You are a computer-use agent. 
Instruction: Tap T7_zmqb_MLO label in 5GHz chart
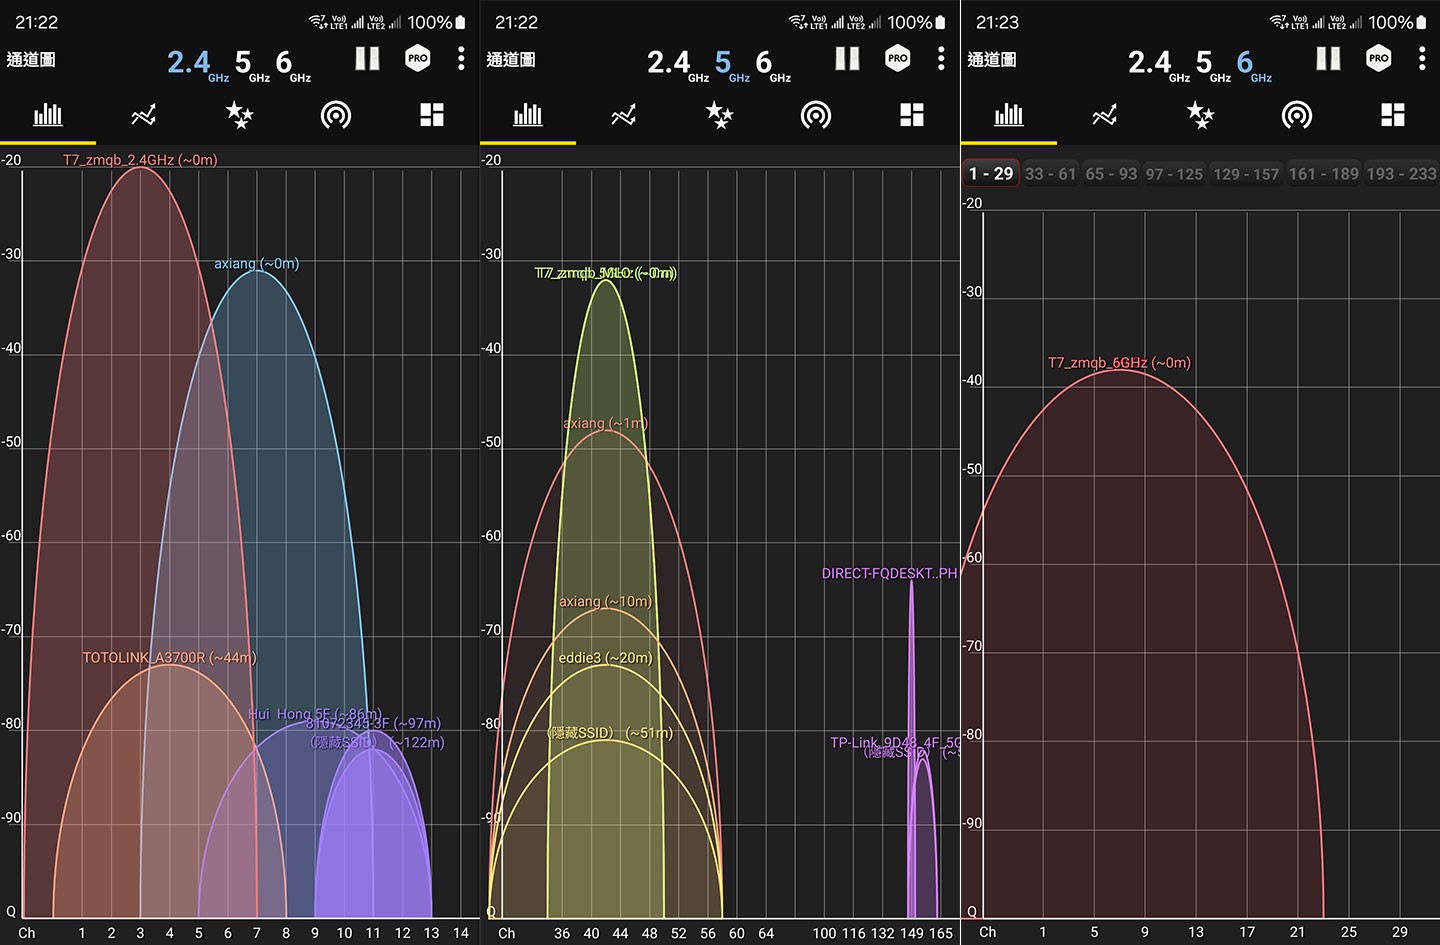coord(605,273)
